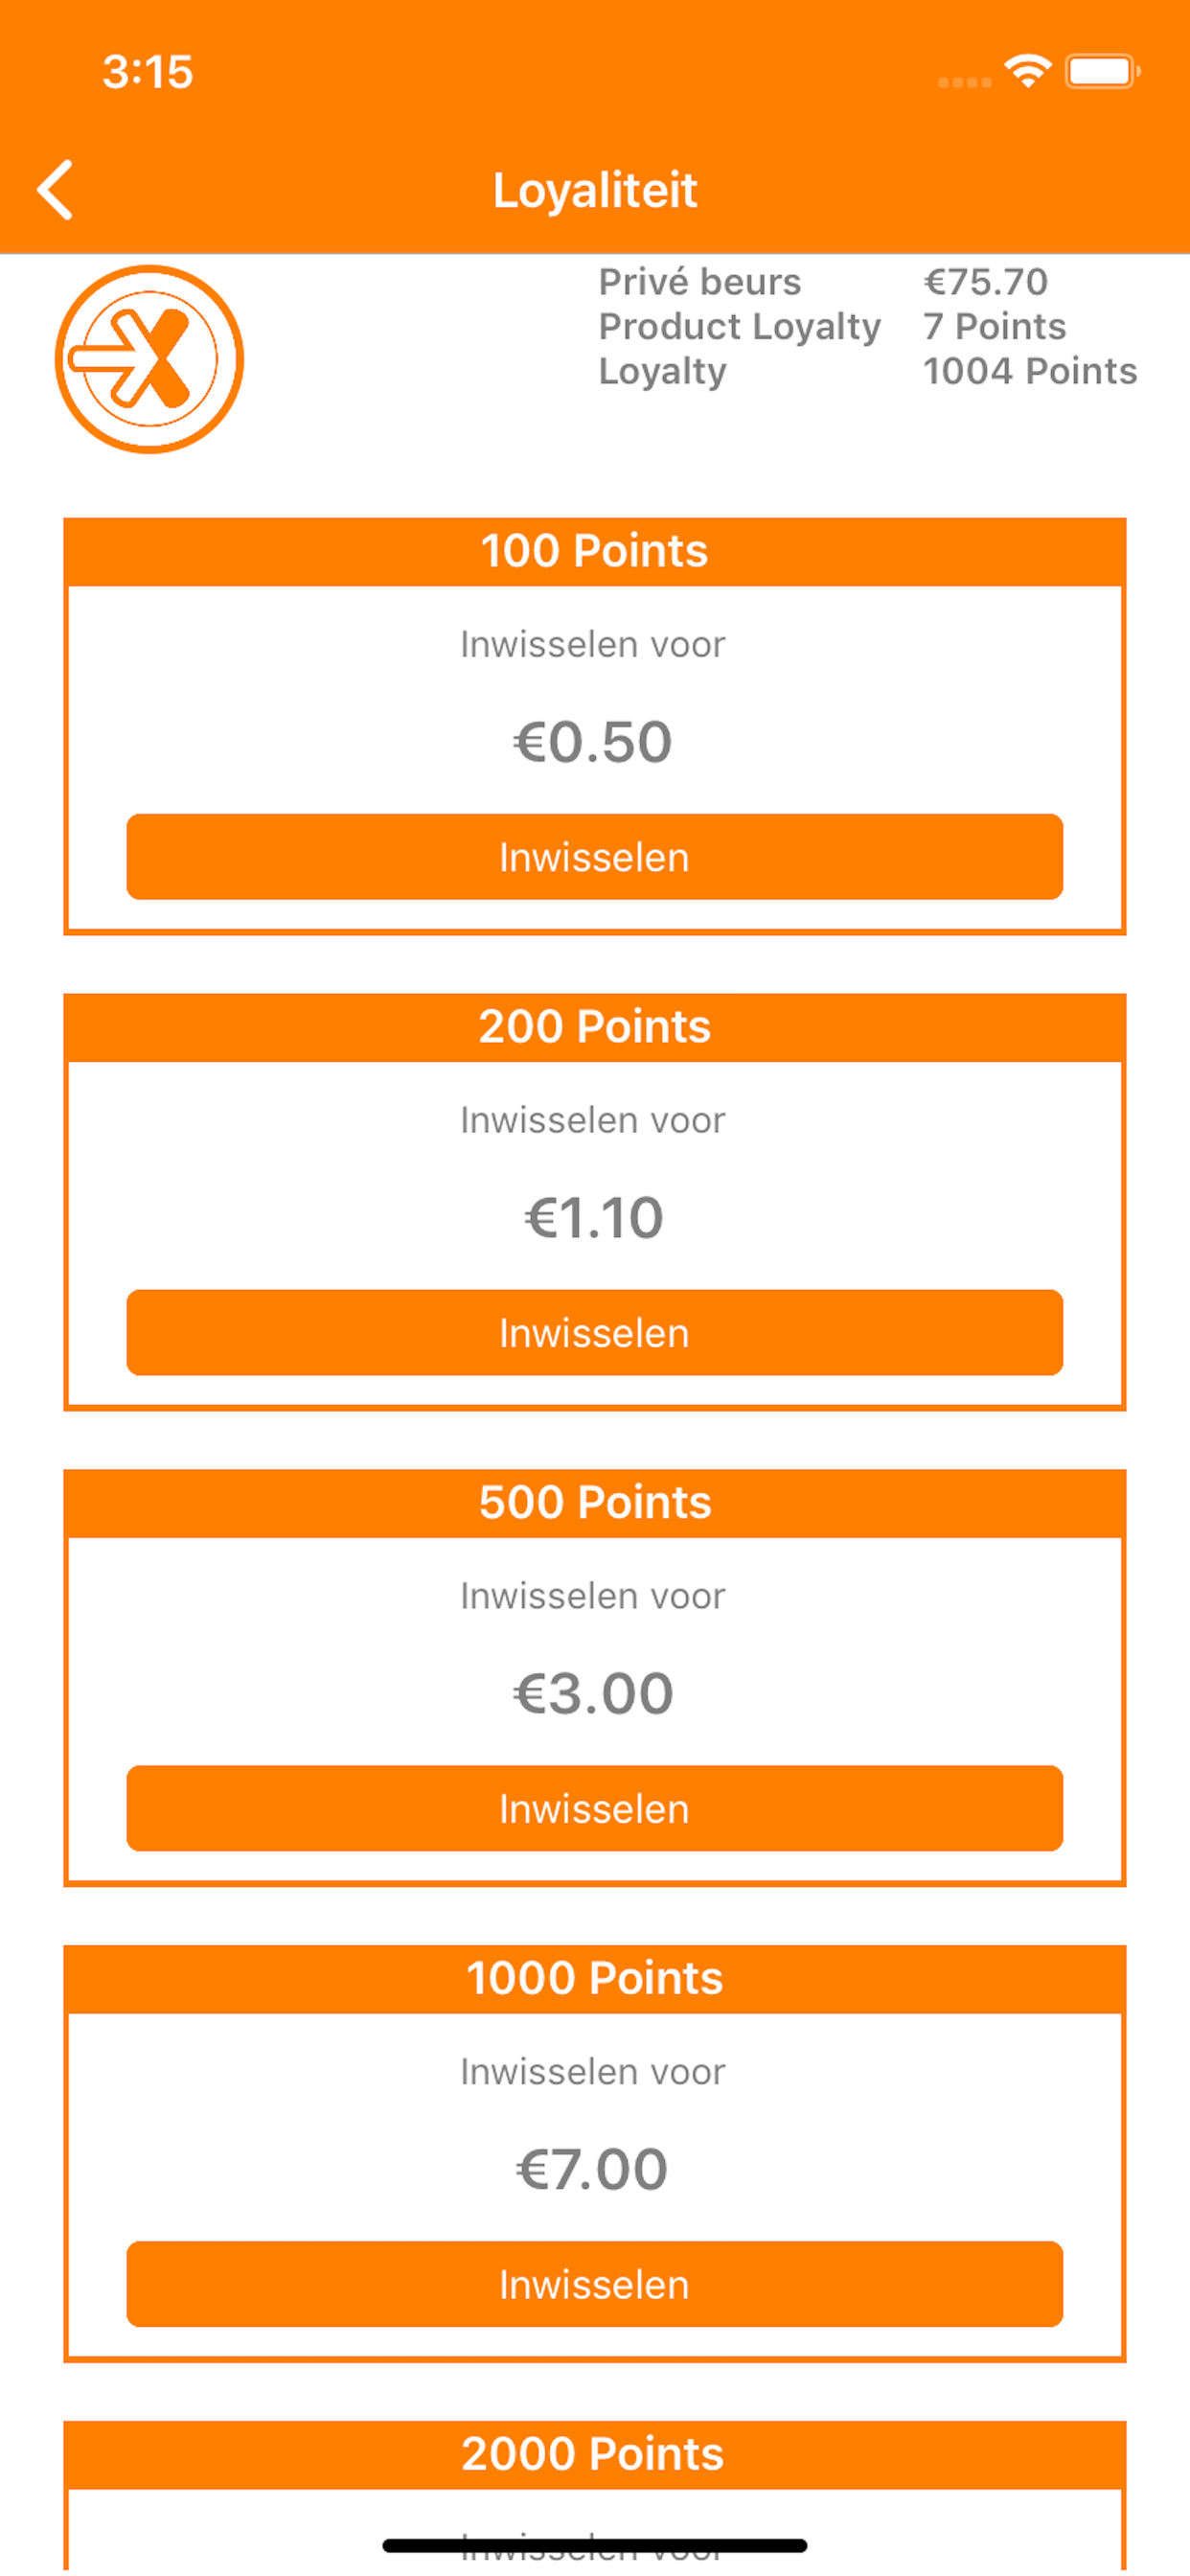Redeem 100 Points with Inwisselen button
Image resolution: width=1190 pixels, height=2576 pixels.
pos(594,857)
